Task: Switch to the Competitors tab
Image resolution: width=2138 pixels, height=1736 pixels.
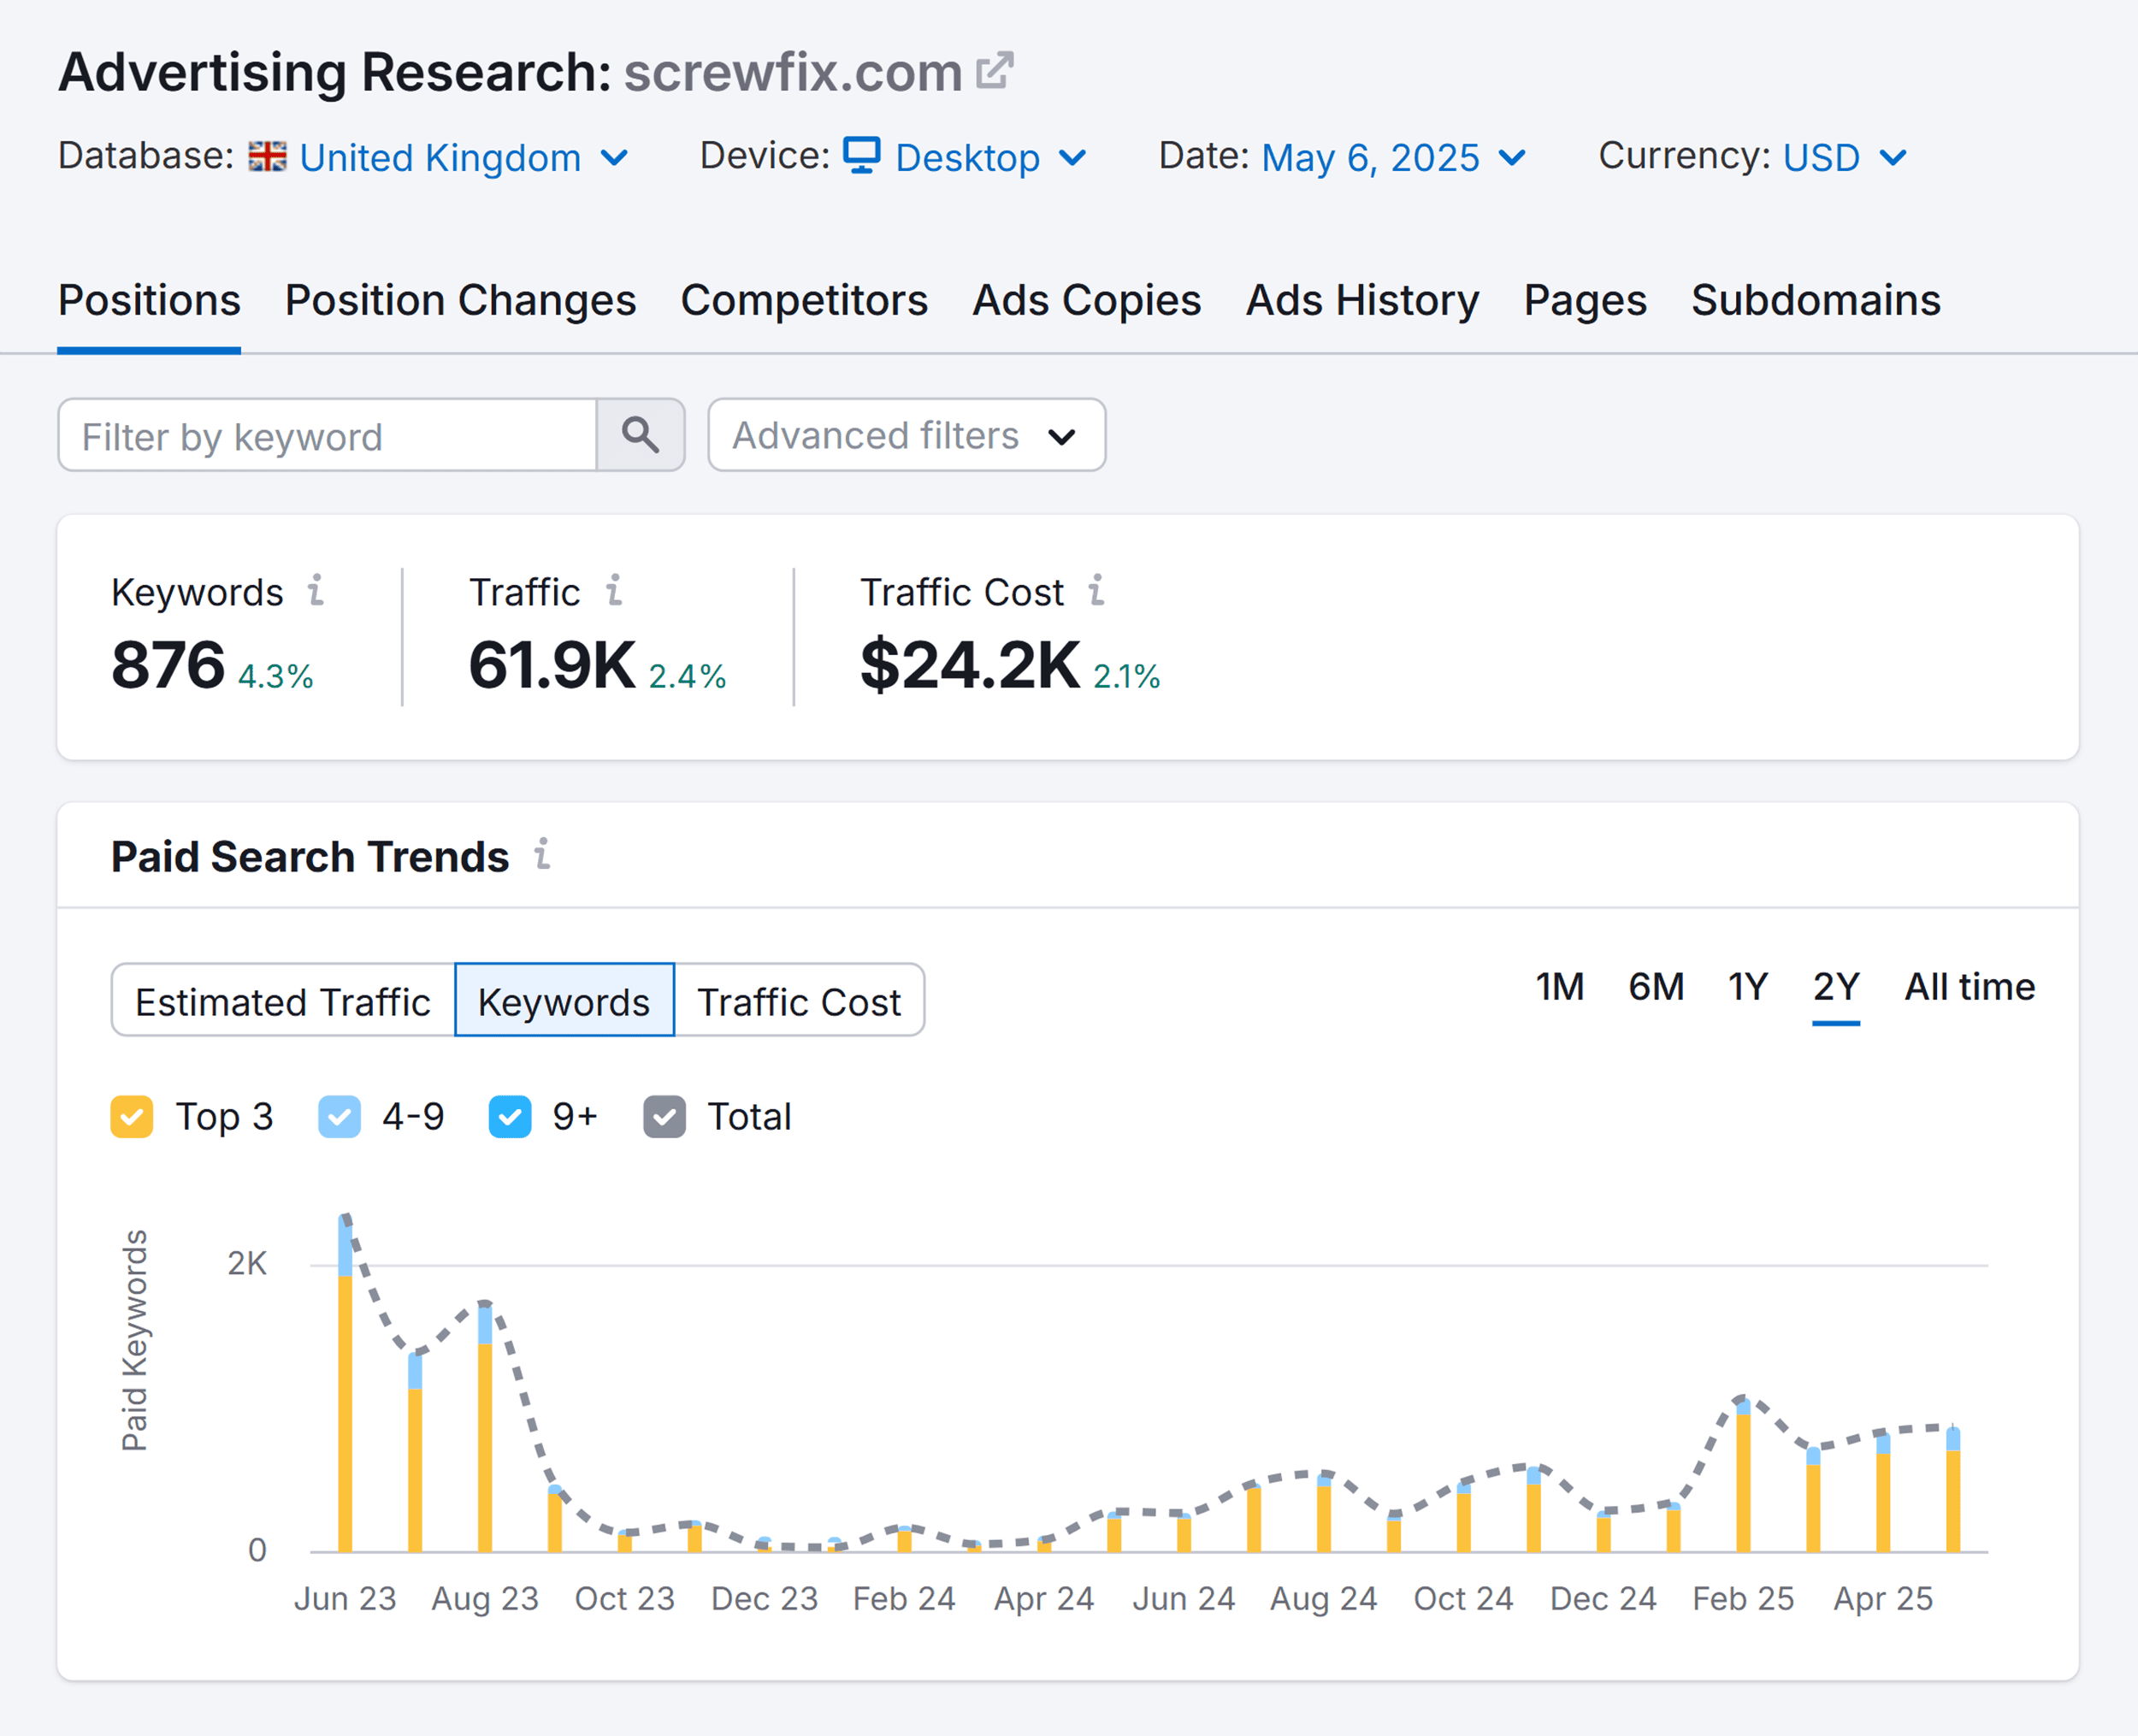Action: (x=805, y=300)
